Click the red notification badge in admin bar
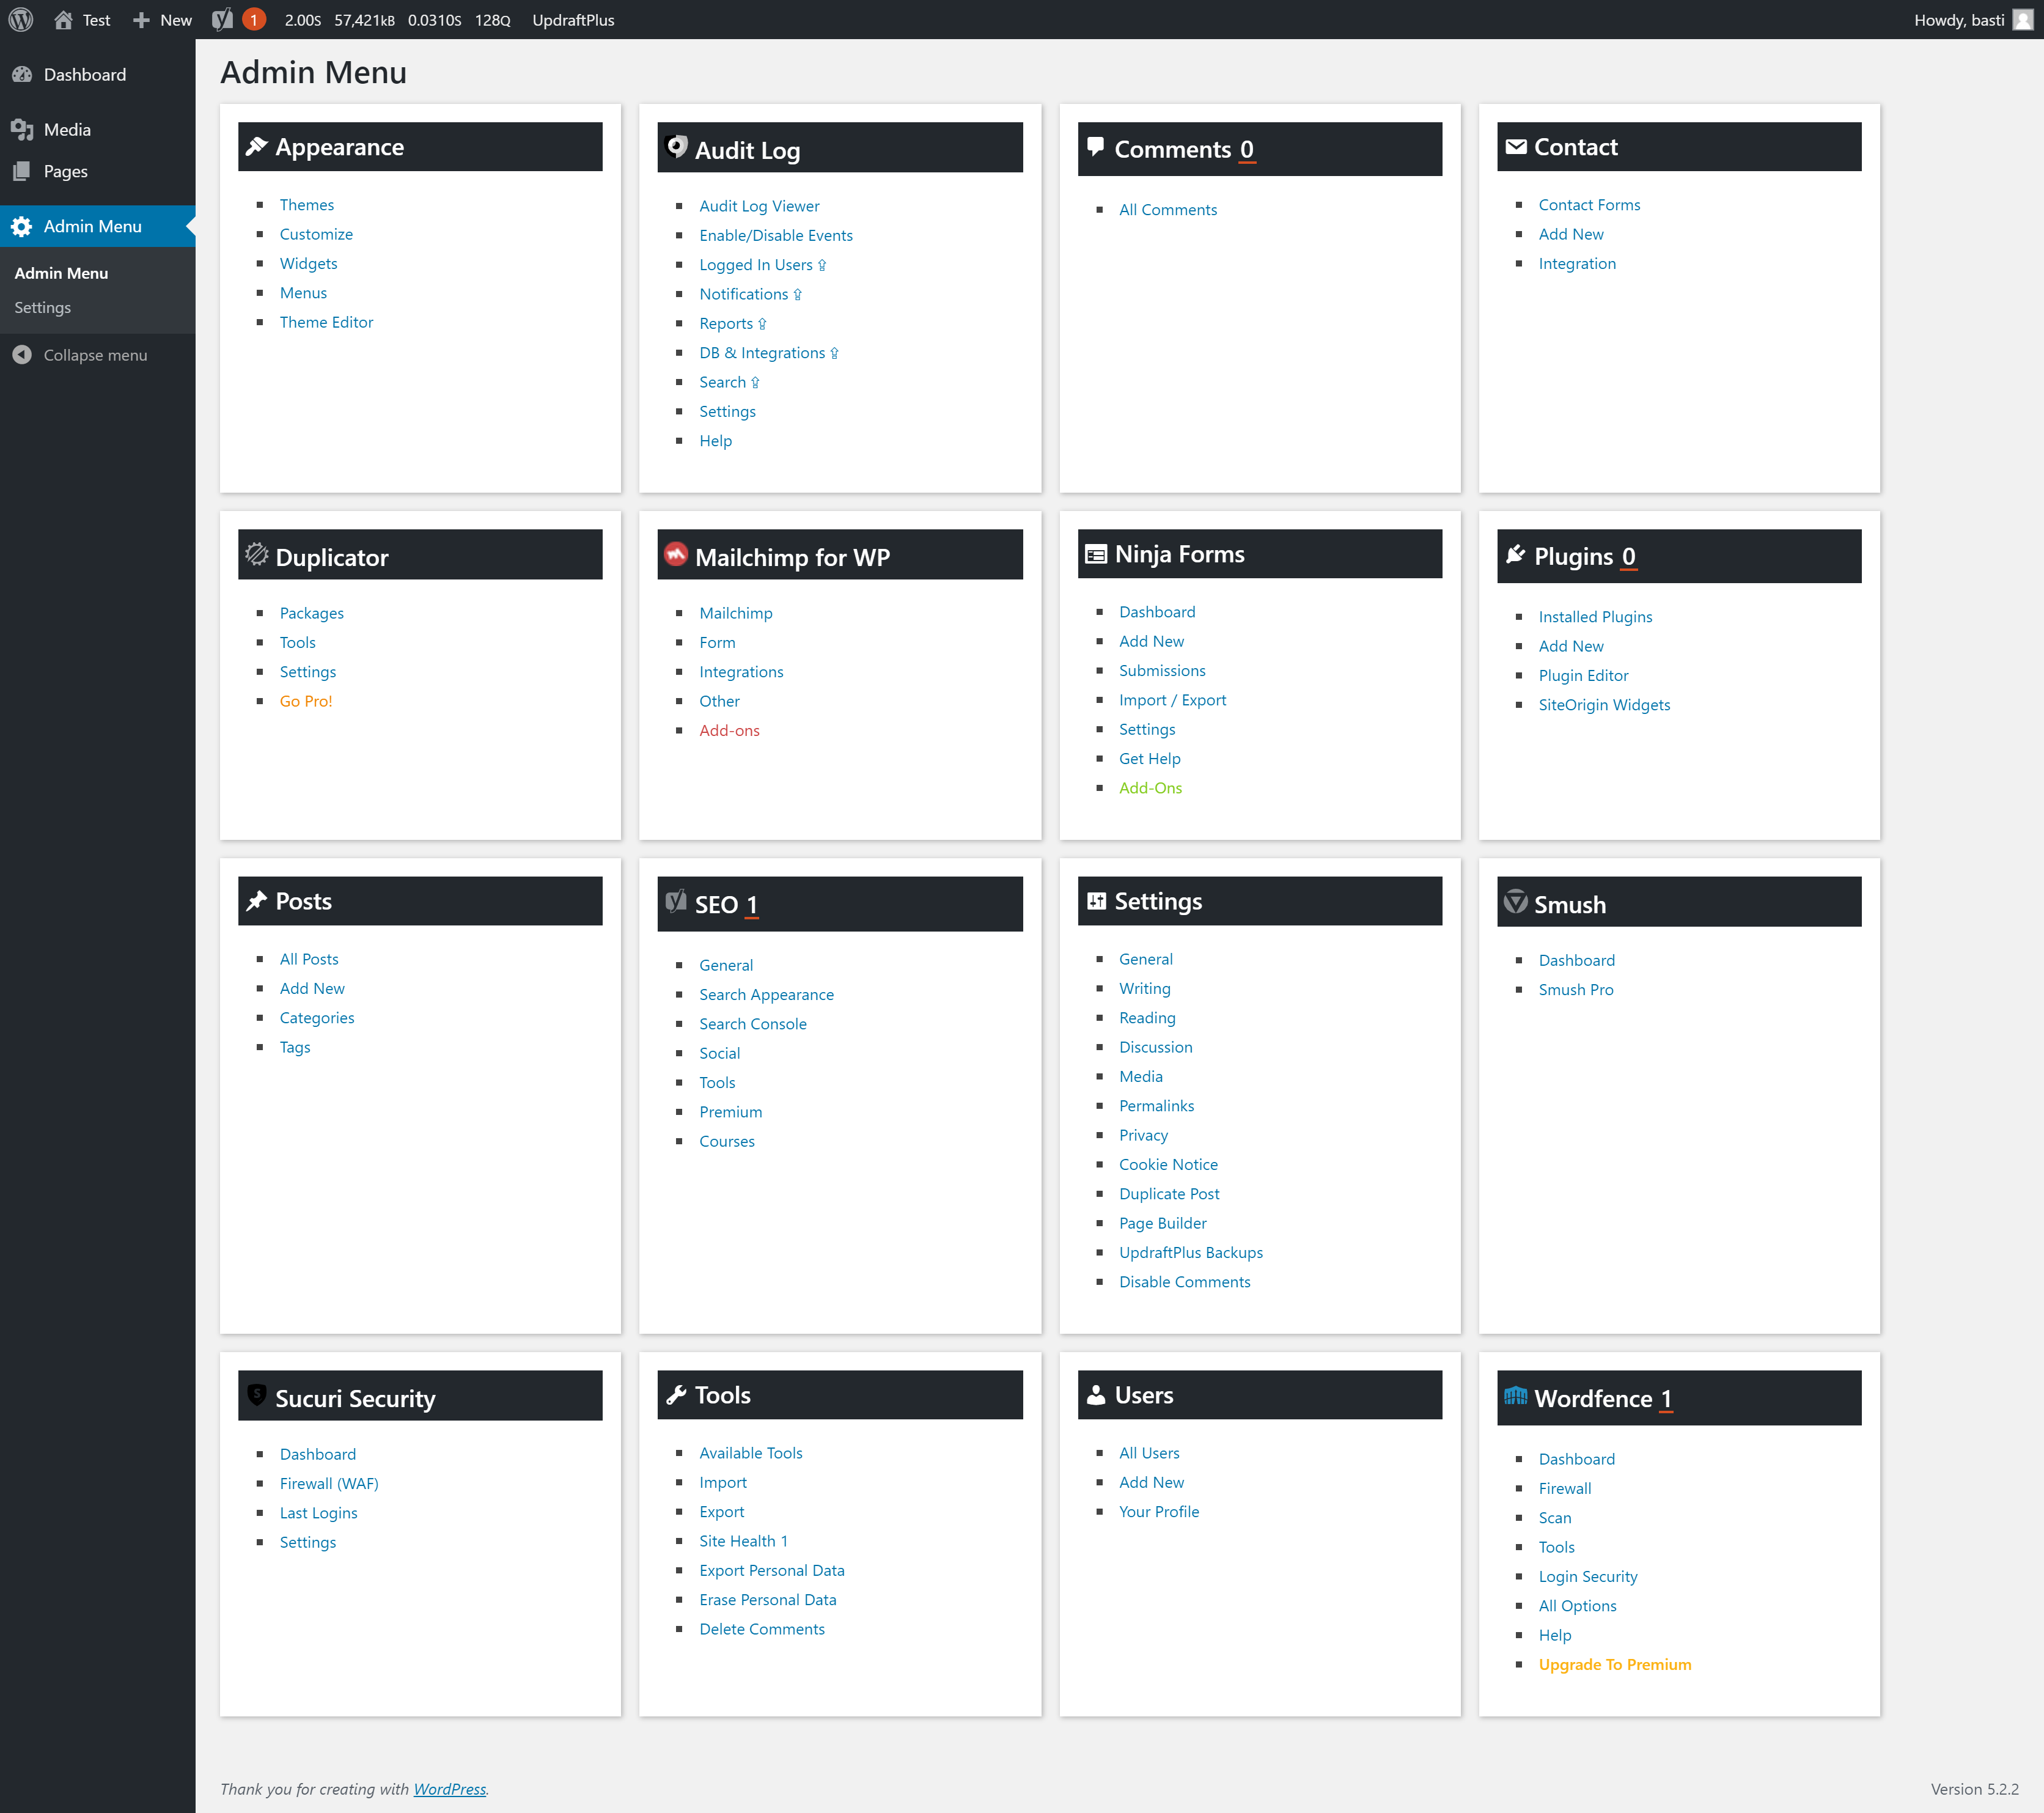The height and width of the screenshot is (1813, 2044). (254, 20)
